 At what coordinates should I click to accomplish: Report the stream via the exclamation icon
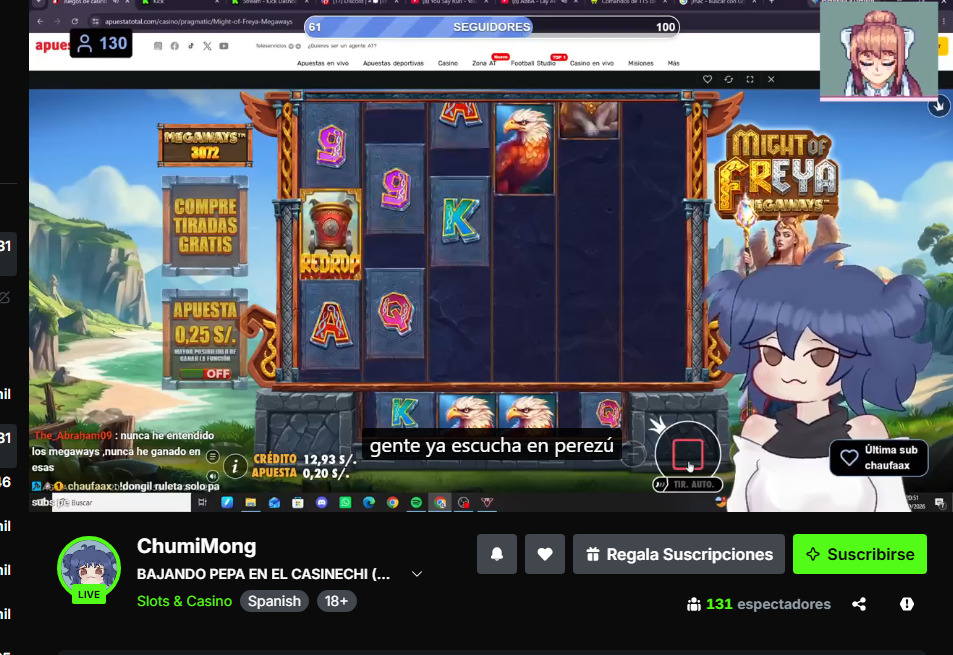[907, 604]
